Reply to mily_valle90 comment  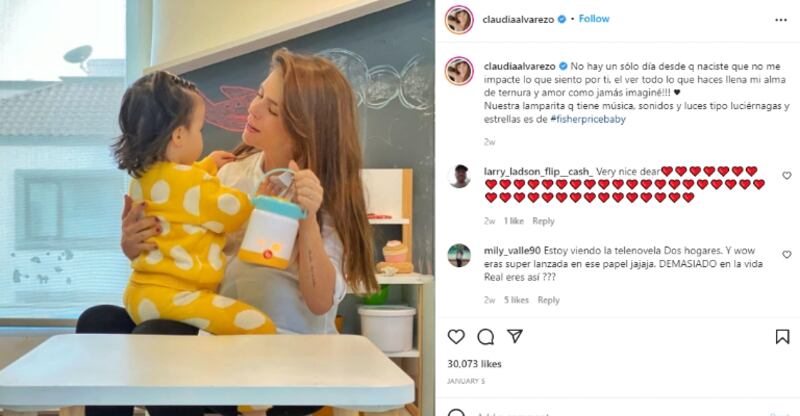coord(548,300)
